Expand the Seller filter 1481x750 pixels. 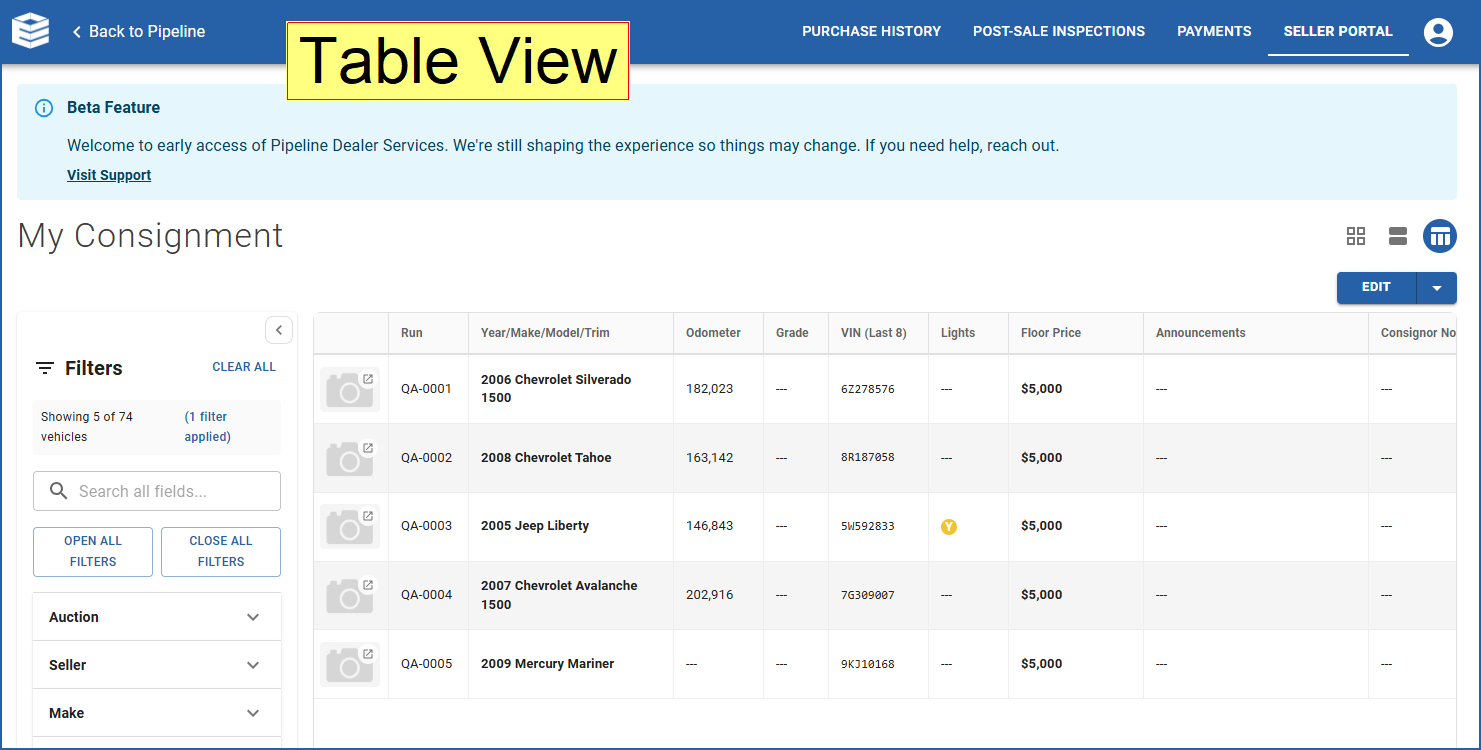(157, 665)
